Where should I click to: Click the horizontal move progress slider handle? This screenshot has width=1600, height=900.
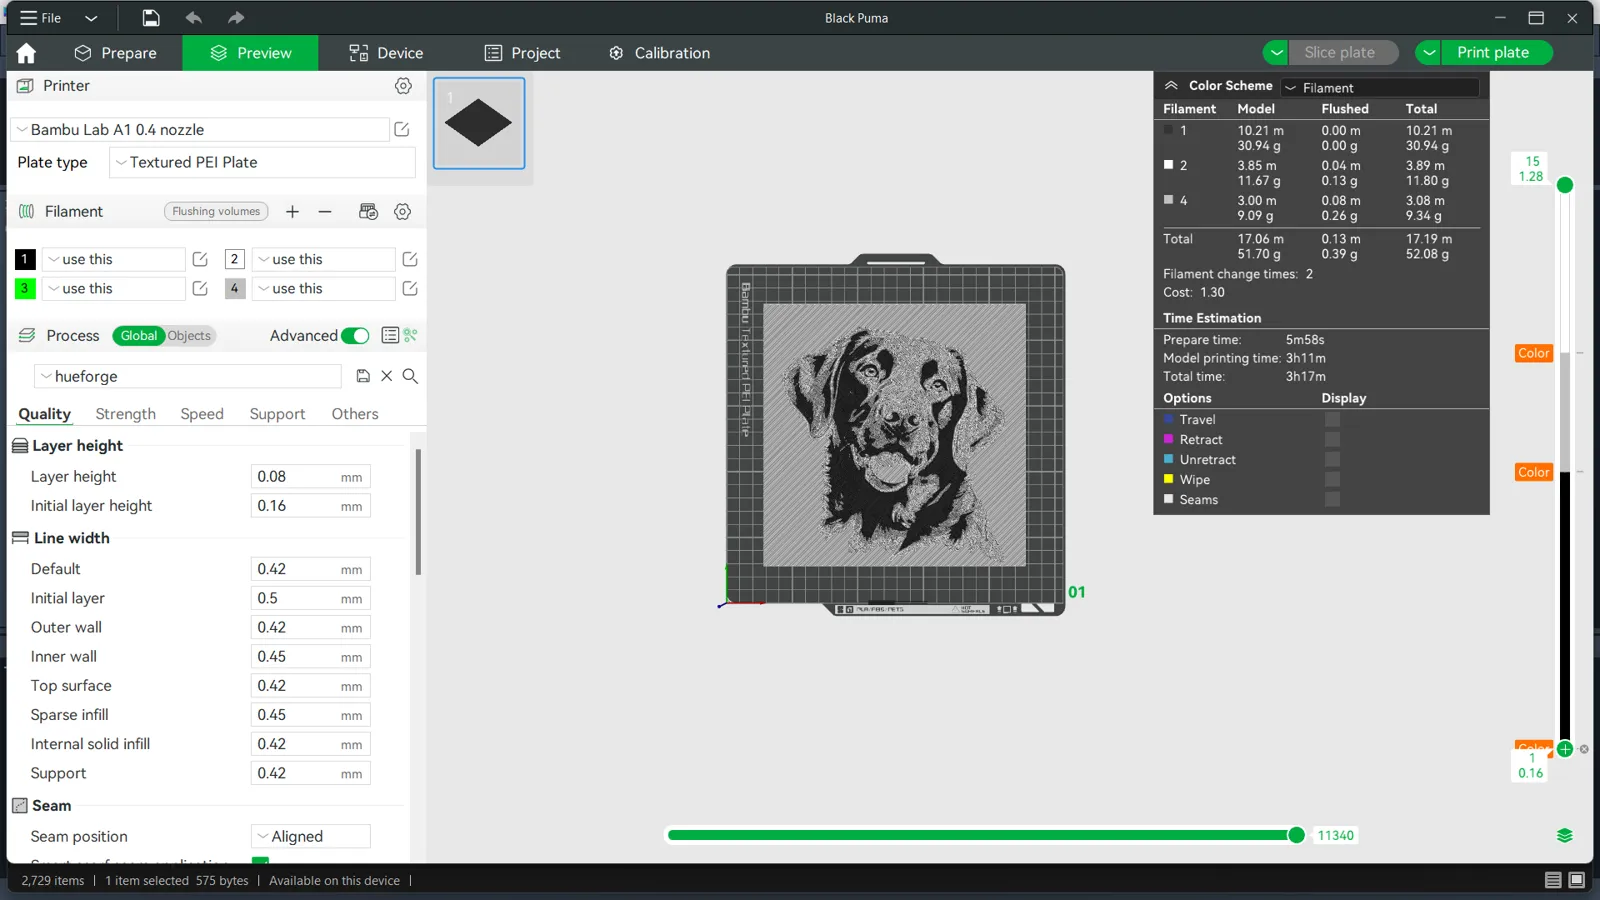click(1296, 835)
